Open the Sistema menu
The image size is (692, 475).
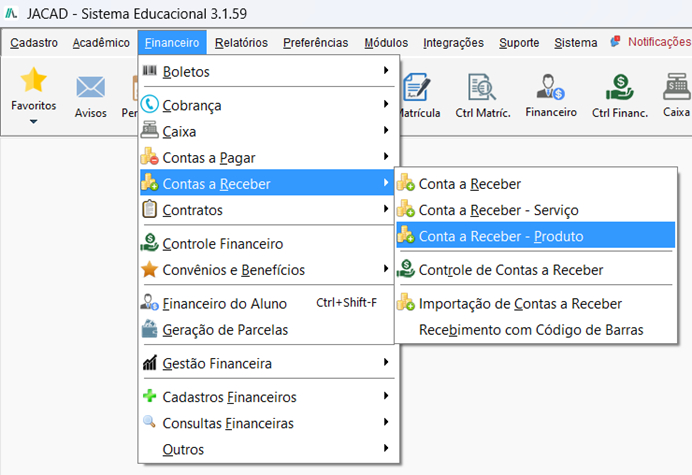click(x=575, y=42)
